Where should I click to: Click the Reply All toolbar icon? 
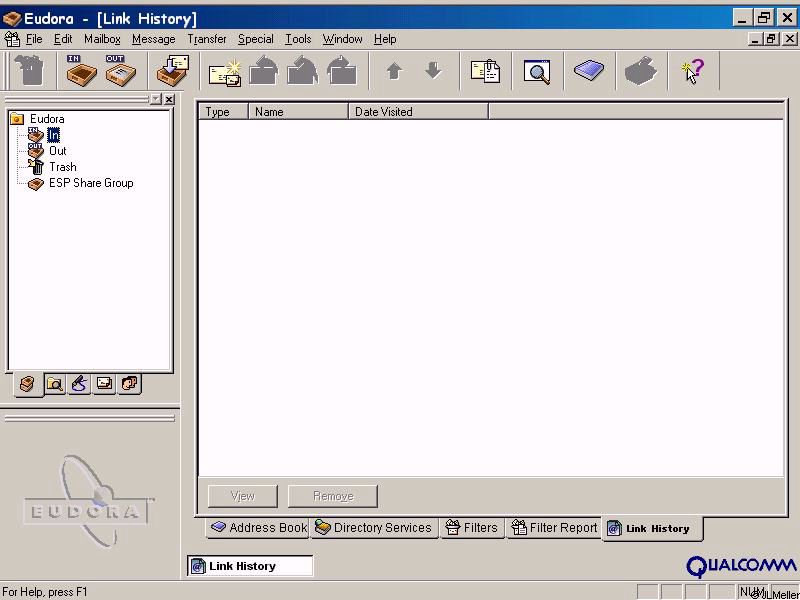coord(303,70)
